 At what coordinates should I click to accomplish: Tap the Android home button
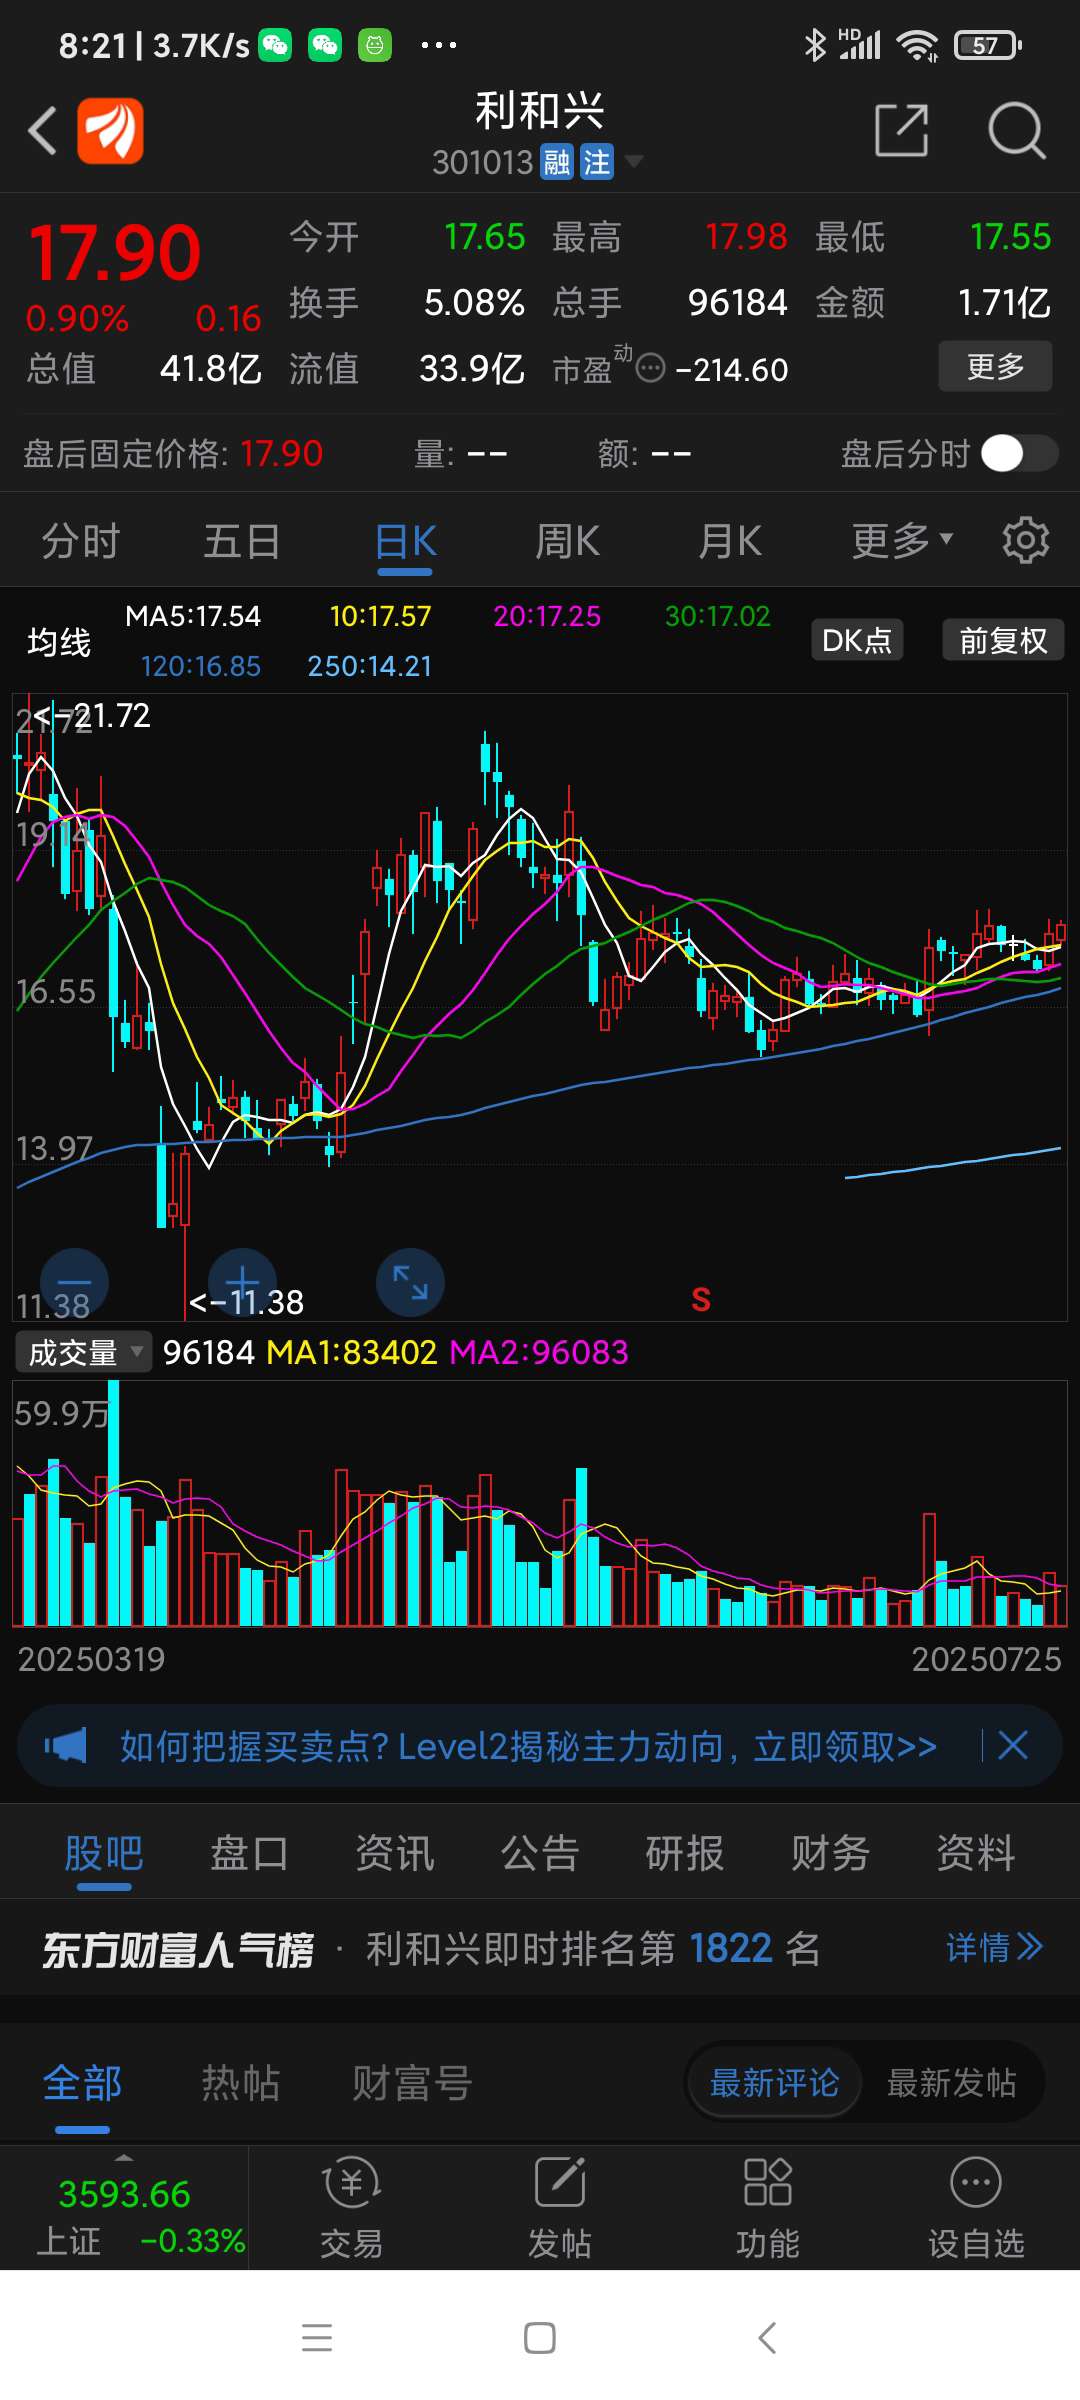pos(540,2338)
